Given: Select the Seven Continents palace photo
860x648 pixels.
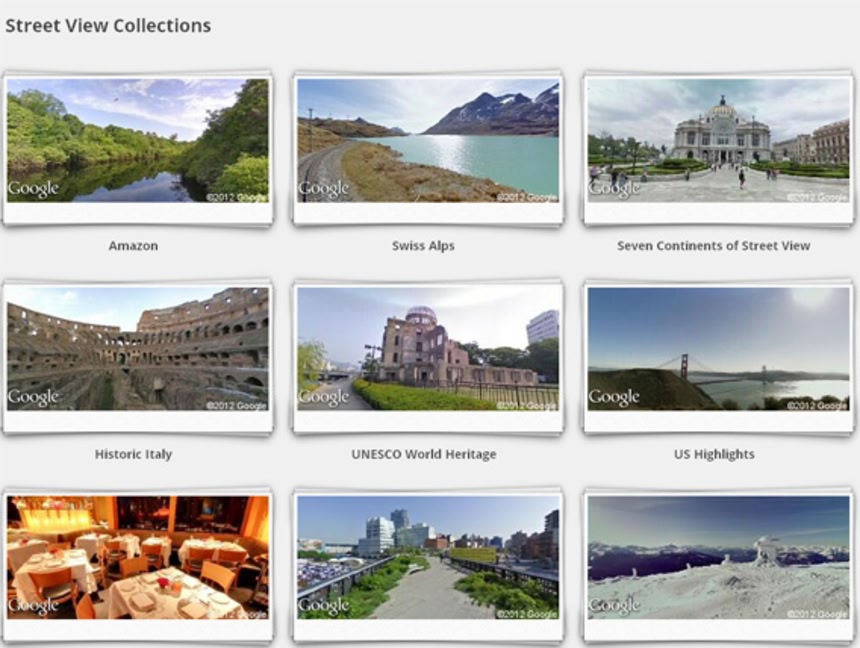Looking at the screenshot, I should (718, 140).
